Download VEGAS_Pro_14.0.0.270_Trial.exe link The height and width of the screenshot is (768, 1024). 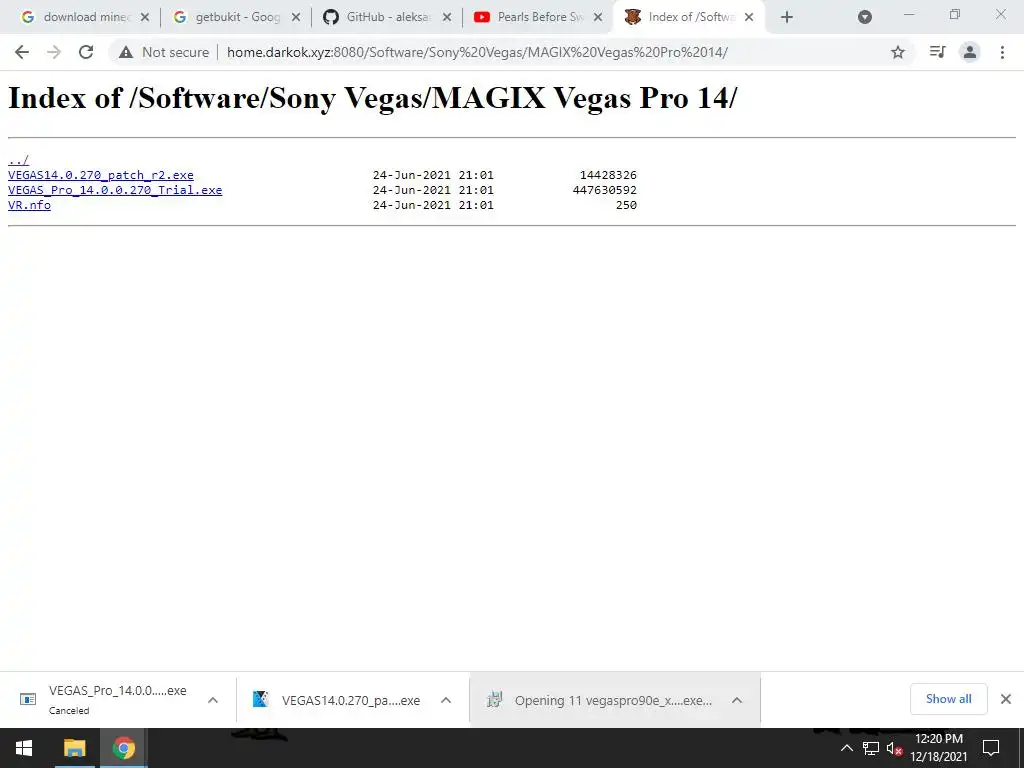(x=115, y=190)
